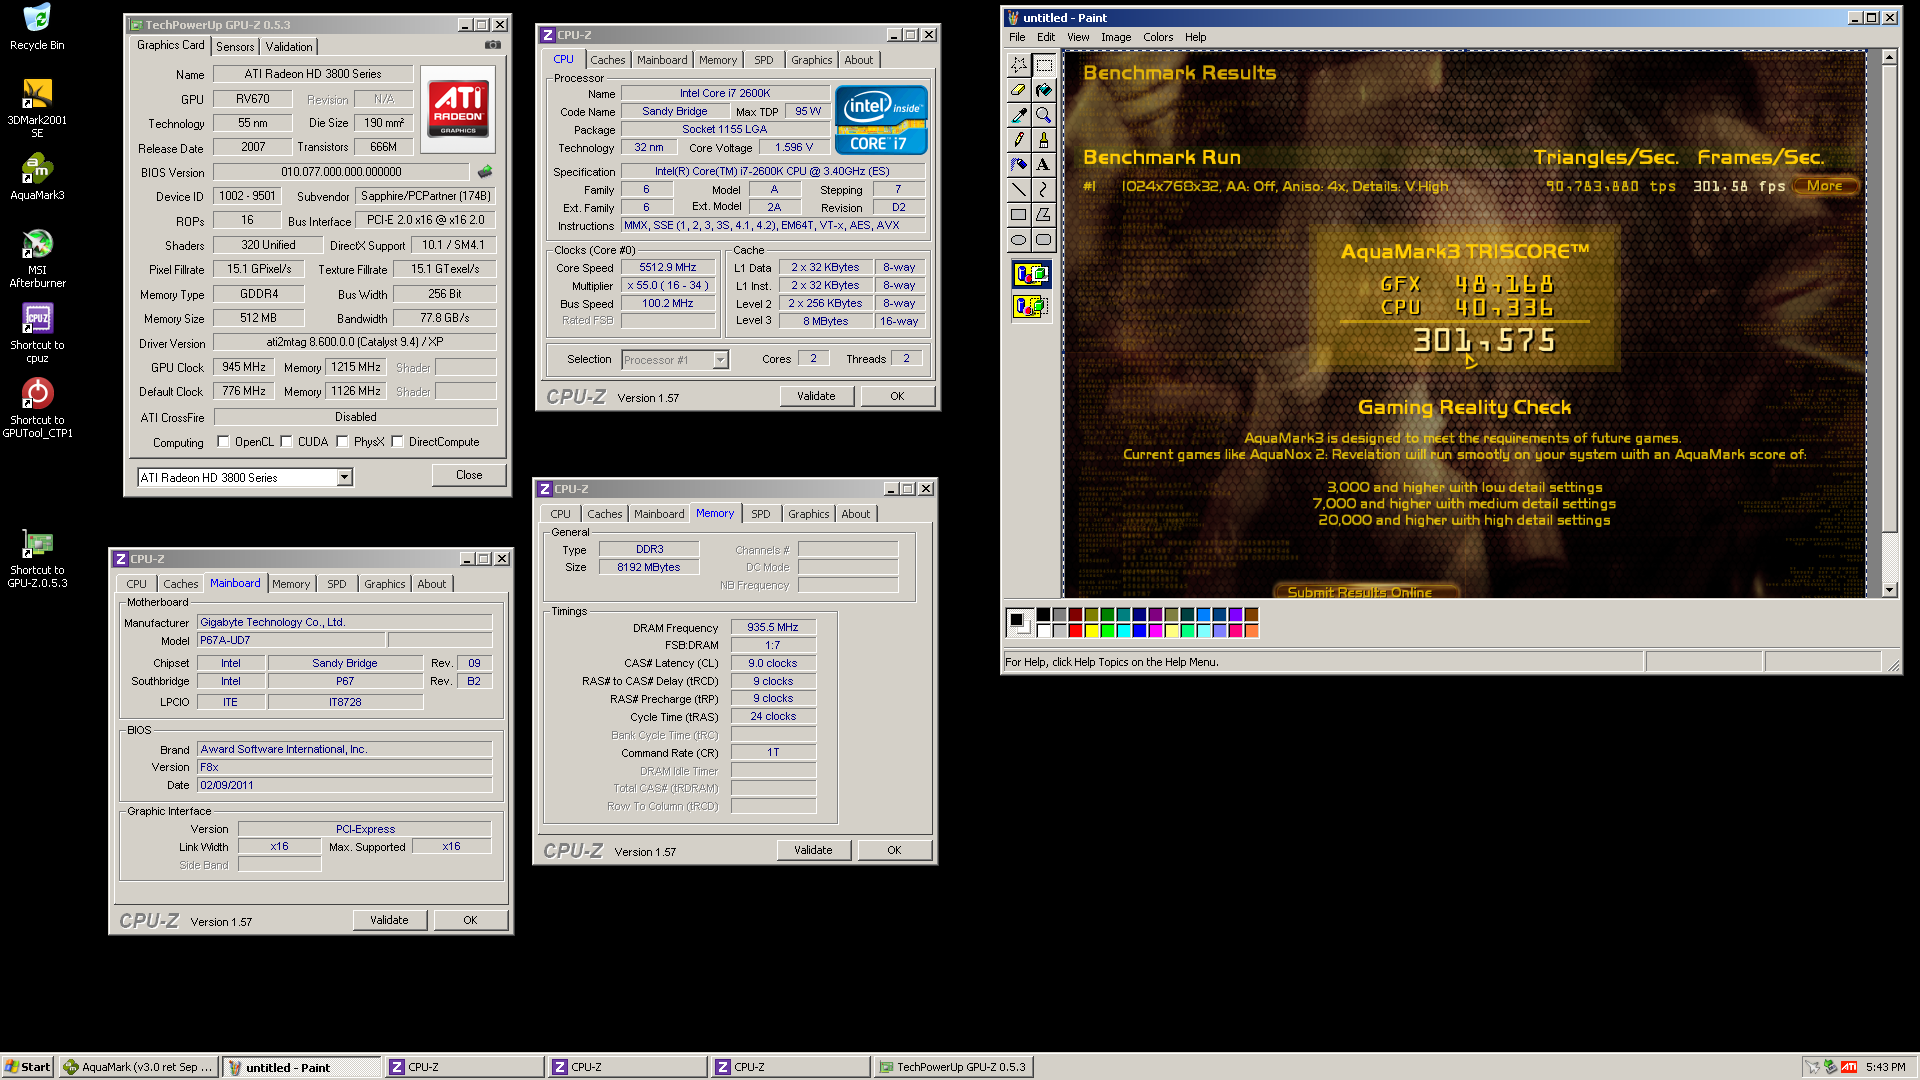Click the Start button on the taskbar
The image size is (1920, 1080).
(28, 1067)
